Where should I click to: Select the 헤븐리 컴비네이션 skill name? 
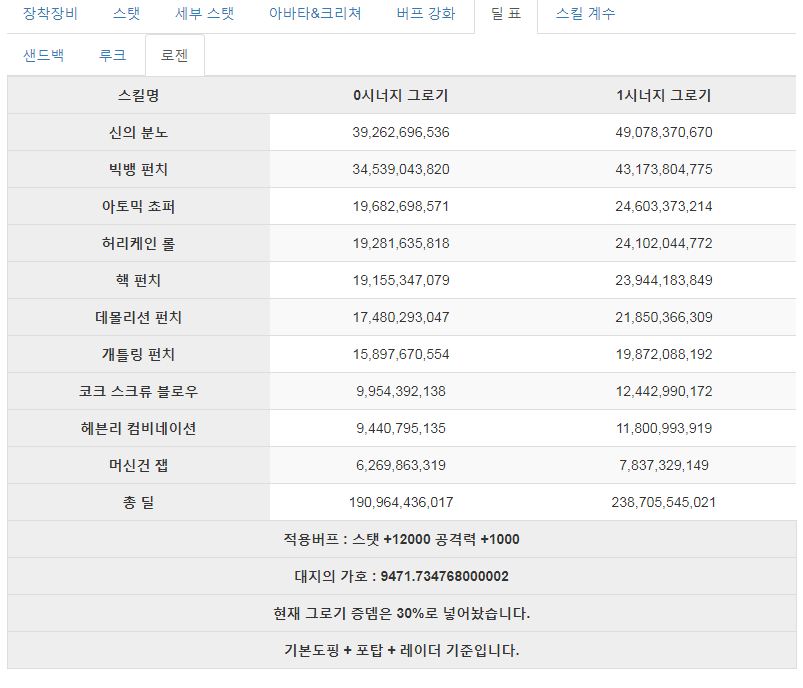[138, 428]
